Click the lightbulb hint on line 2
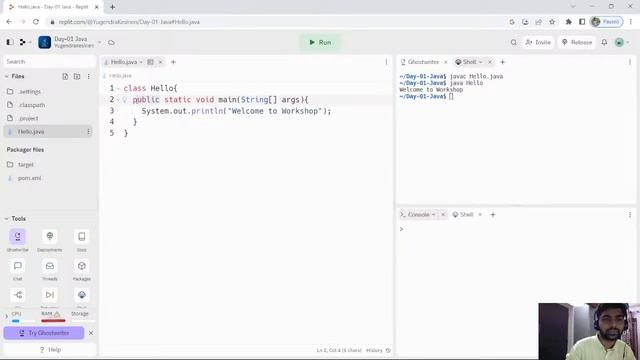 125,100
